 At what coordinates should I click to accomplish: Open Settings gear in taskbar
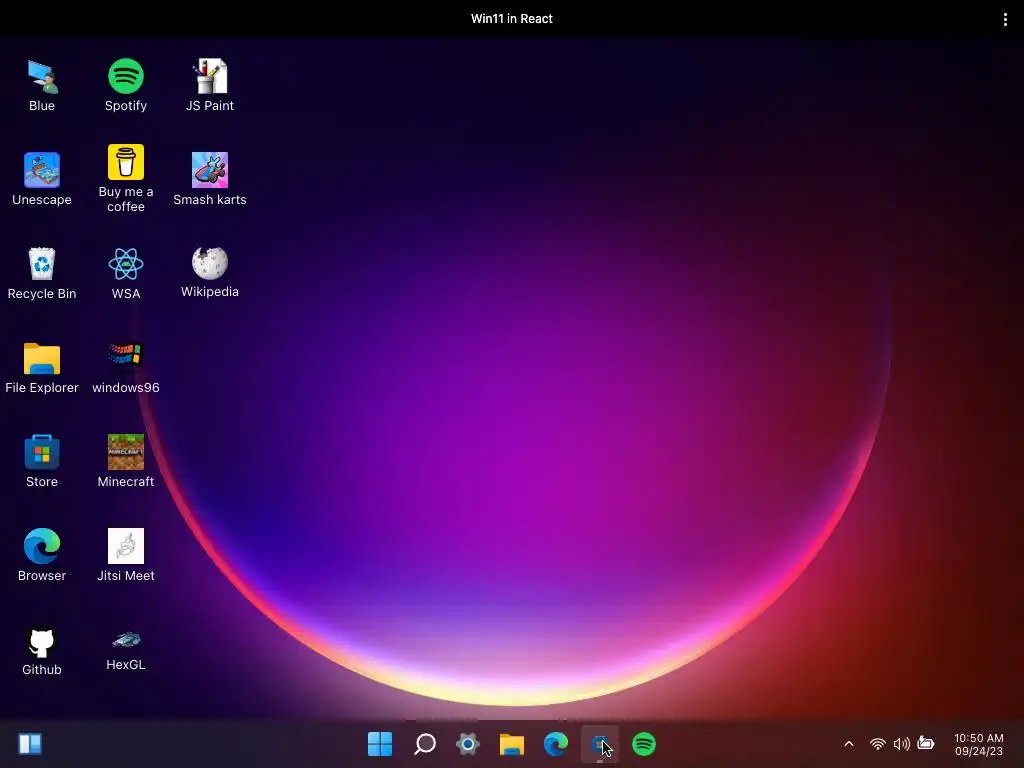click(468, 744)
